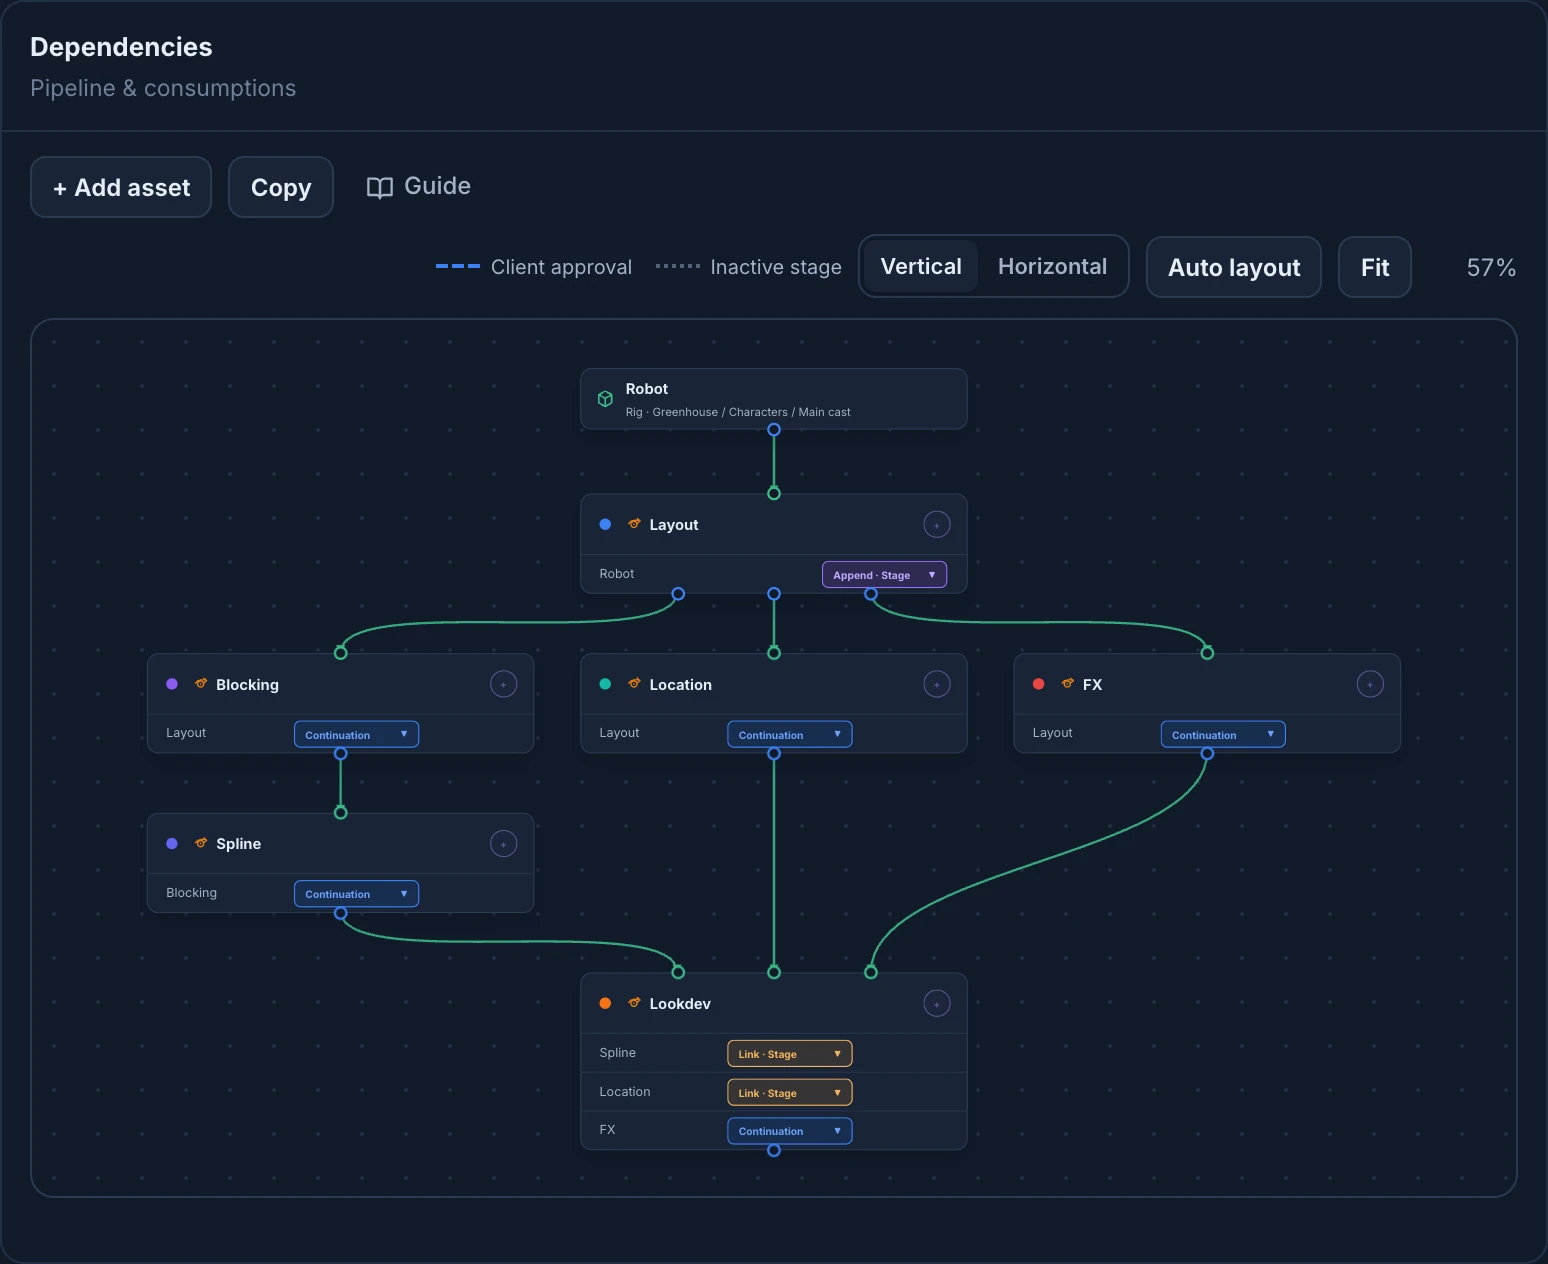Image resolution: width=1548 pixels, height=1264 pixels.
Task: Click the Client approval legend label
Action: (561, 267)
